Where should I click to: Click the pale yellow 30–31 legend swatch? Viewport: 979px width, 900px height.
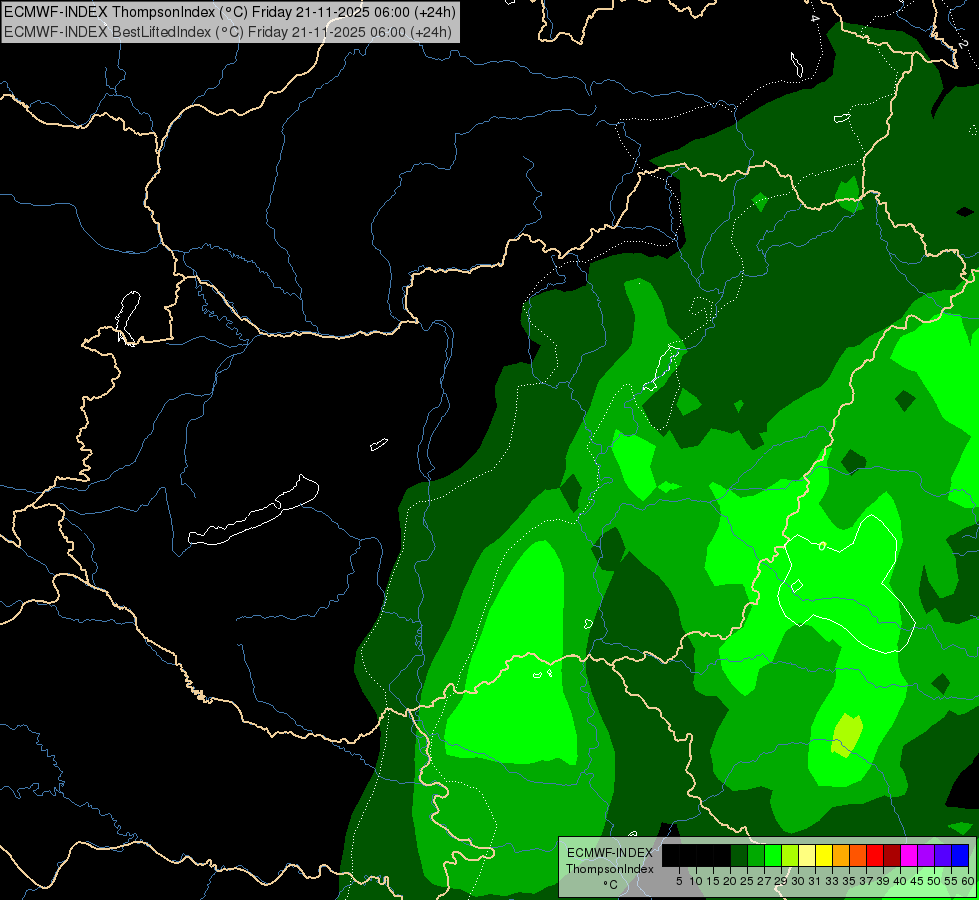point(807,855)
